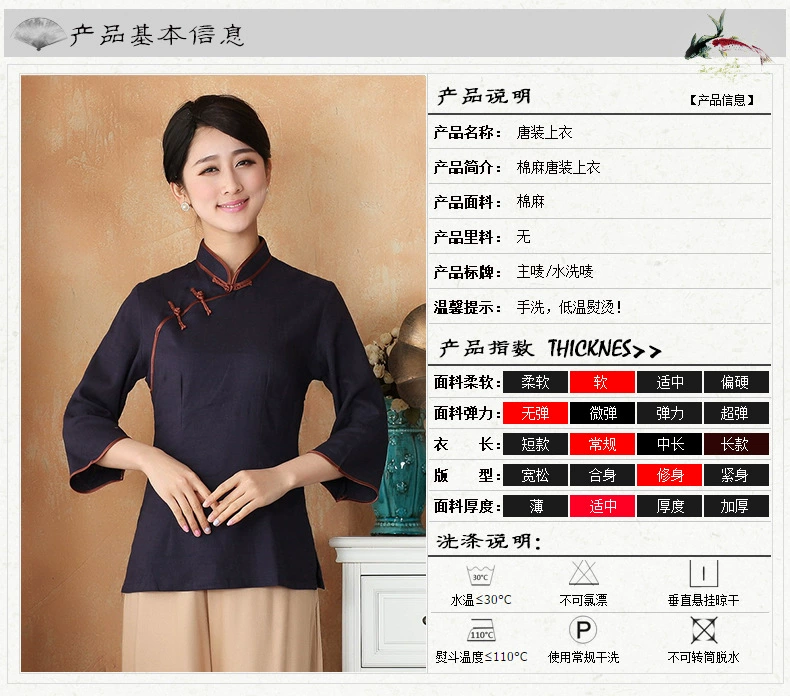
Task: Select the 中长 length cell
Action: pos(670,444)
